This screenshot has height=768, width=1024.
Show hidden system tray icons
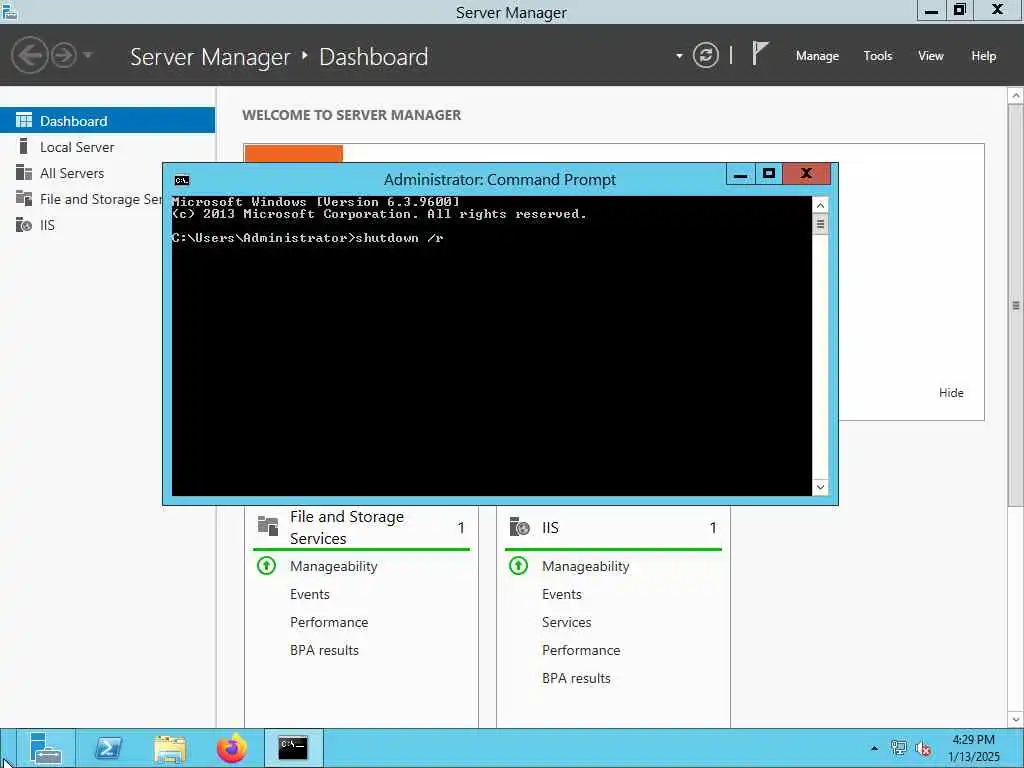(x=874, y=748)
